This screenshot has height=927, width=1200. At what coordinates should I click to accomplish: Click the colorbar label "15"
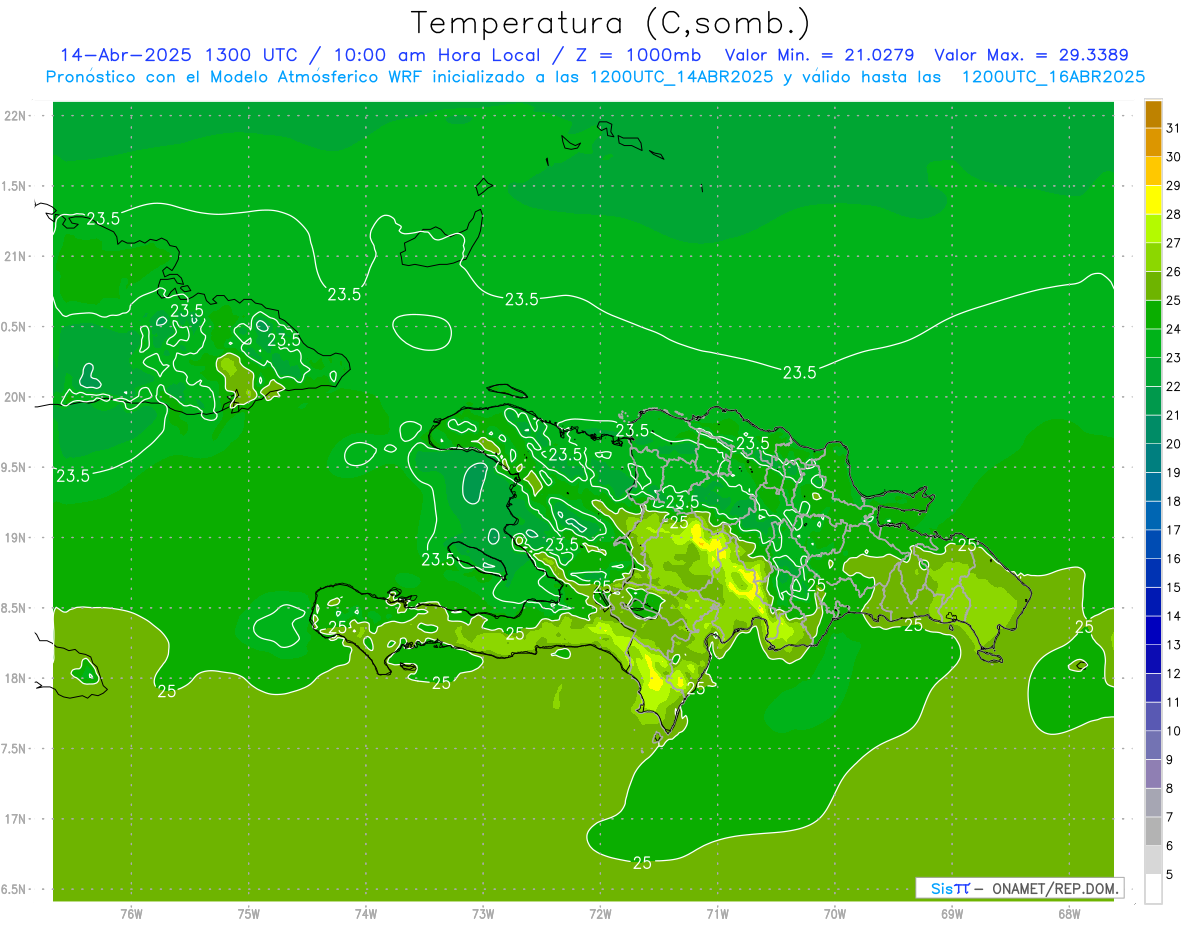(1174, 587)
